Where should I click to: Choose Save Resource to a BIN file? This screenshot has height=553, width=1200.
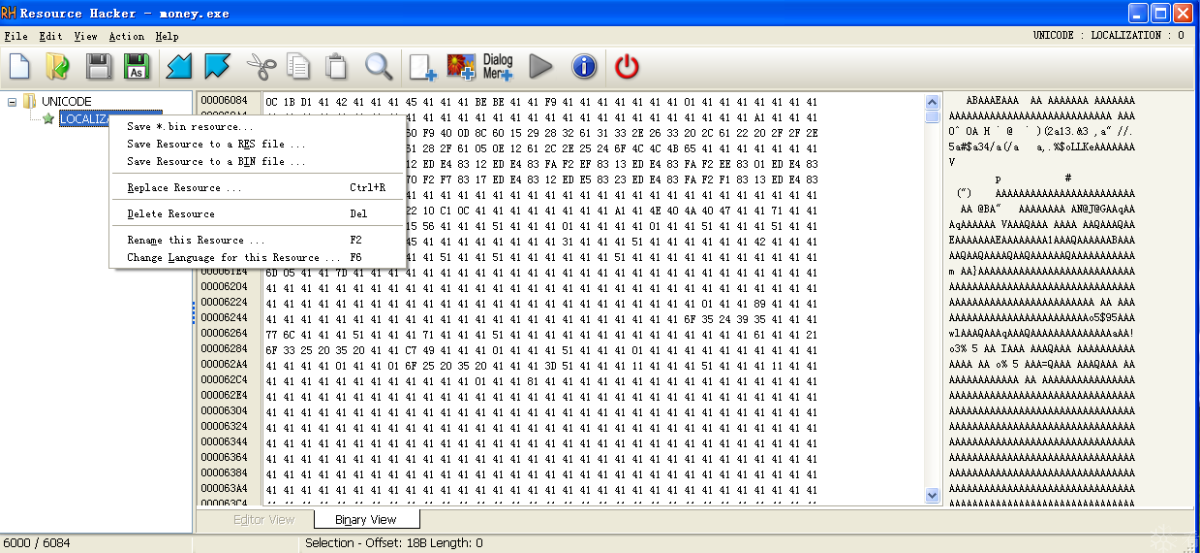pyautogui.click(x=257, y=161)
